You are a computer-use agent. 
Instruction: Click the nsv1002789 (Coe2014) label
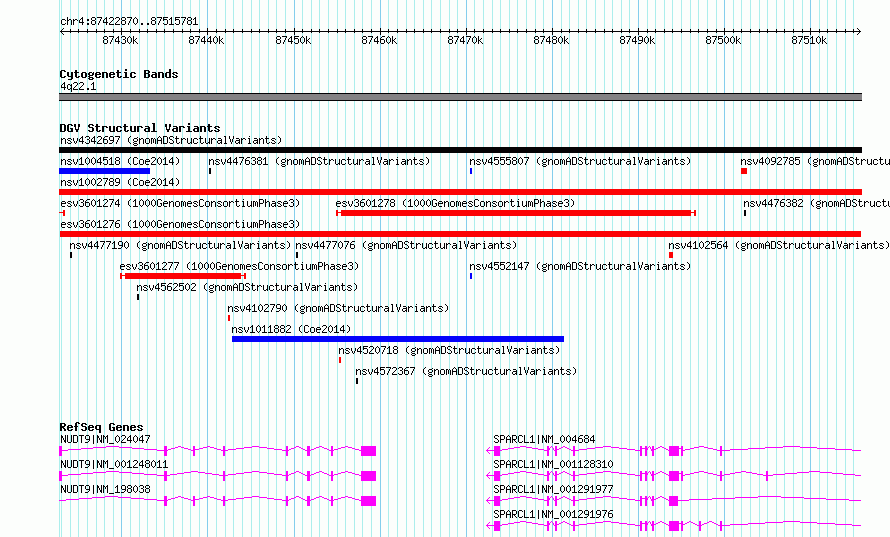tap(120, 182)
